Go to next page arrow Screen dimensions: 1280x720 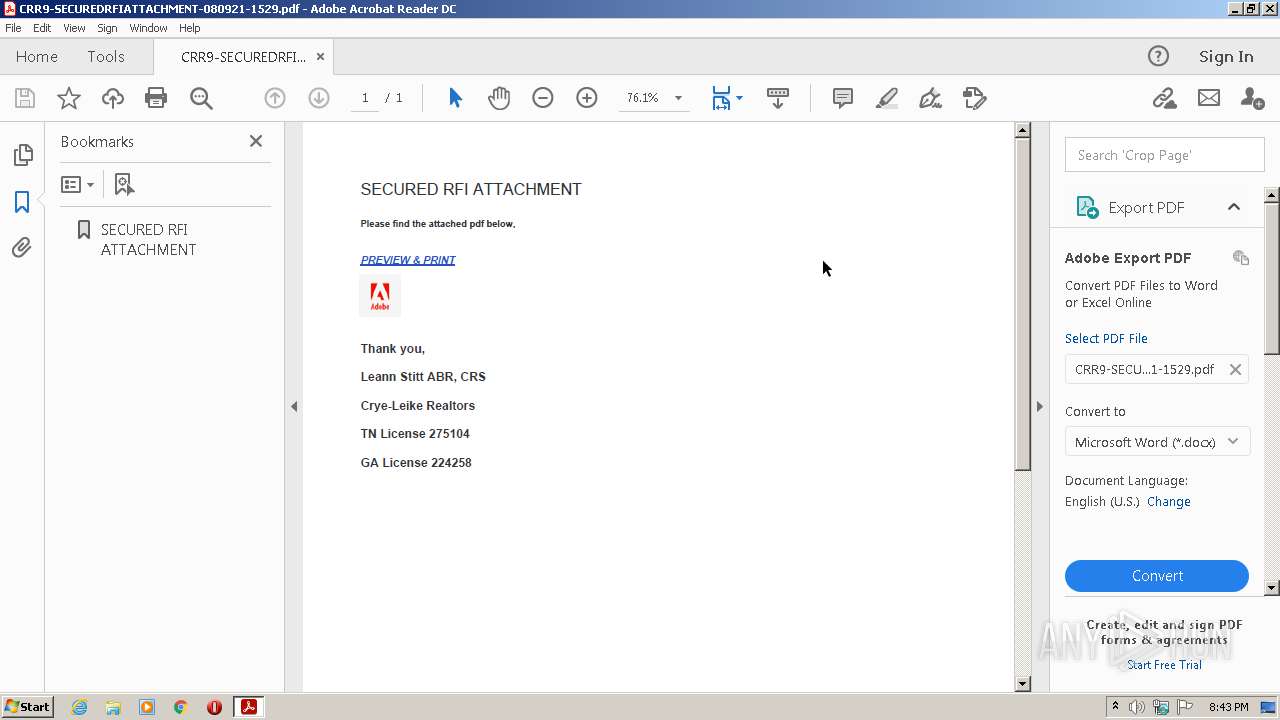click(319, 98)
